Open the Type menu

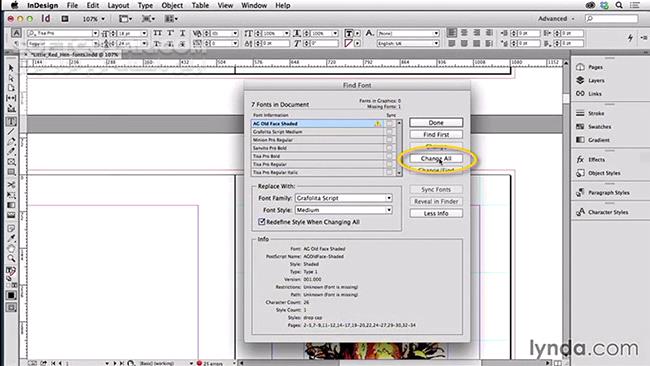tap(145, 5)
